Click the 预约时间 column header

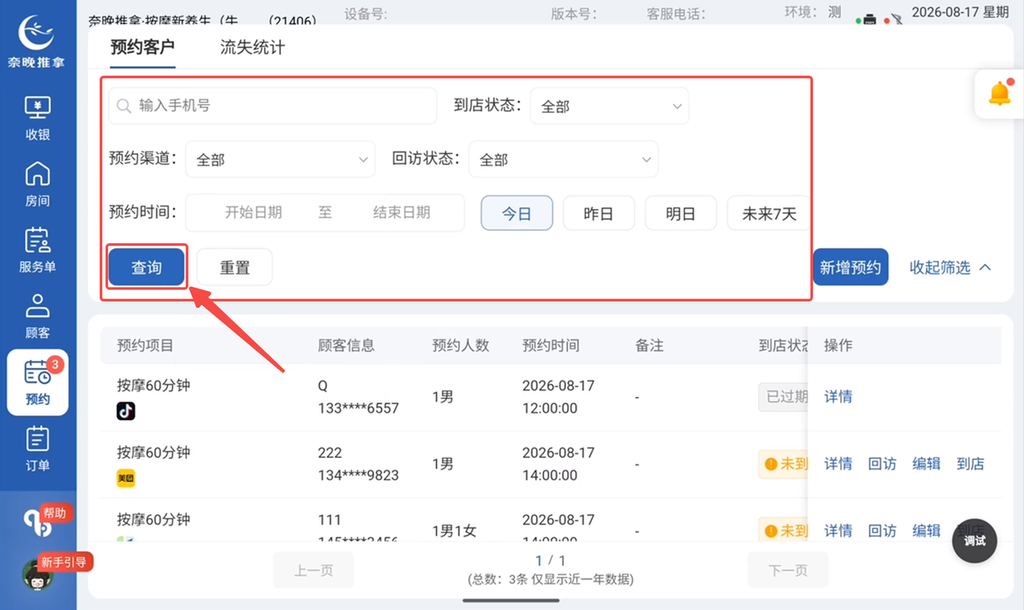point(551,345)
